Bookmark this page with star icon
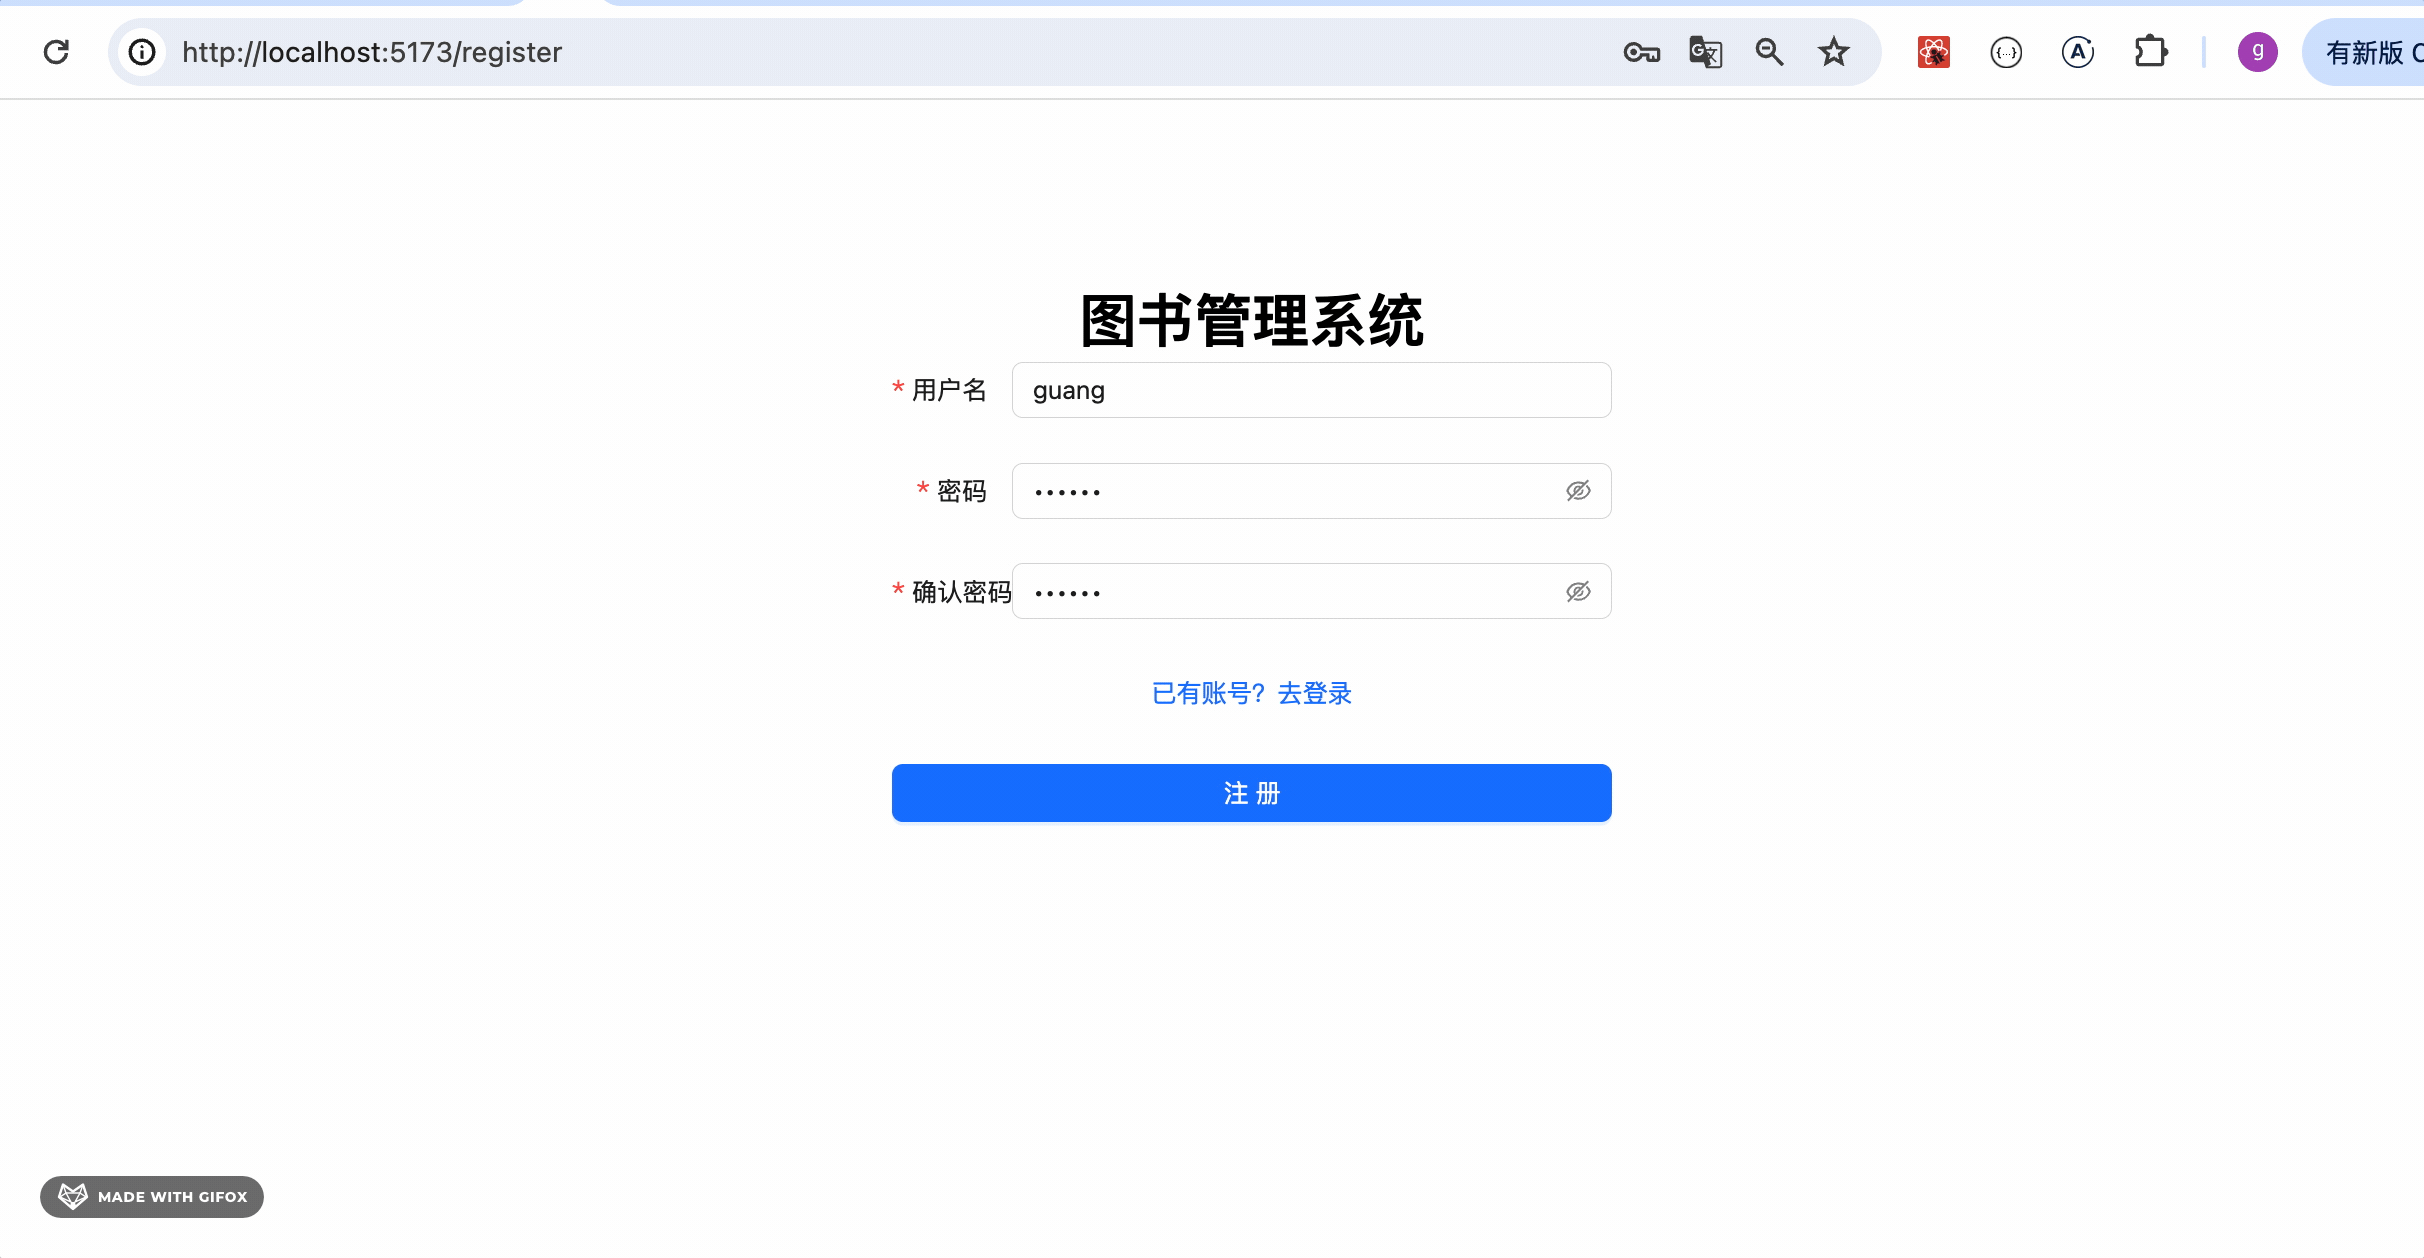 [x=1833, y=52]
